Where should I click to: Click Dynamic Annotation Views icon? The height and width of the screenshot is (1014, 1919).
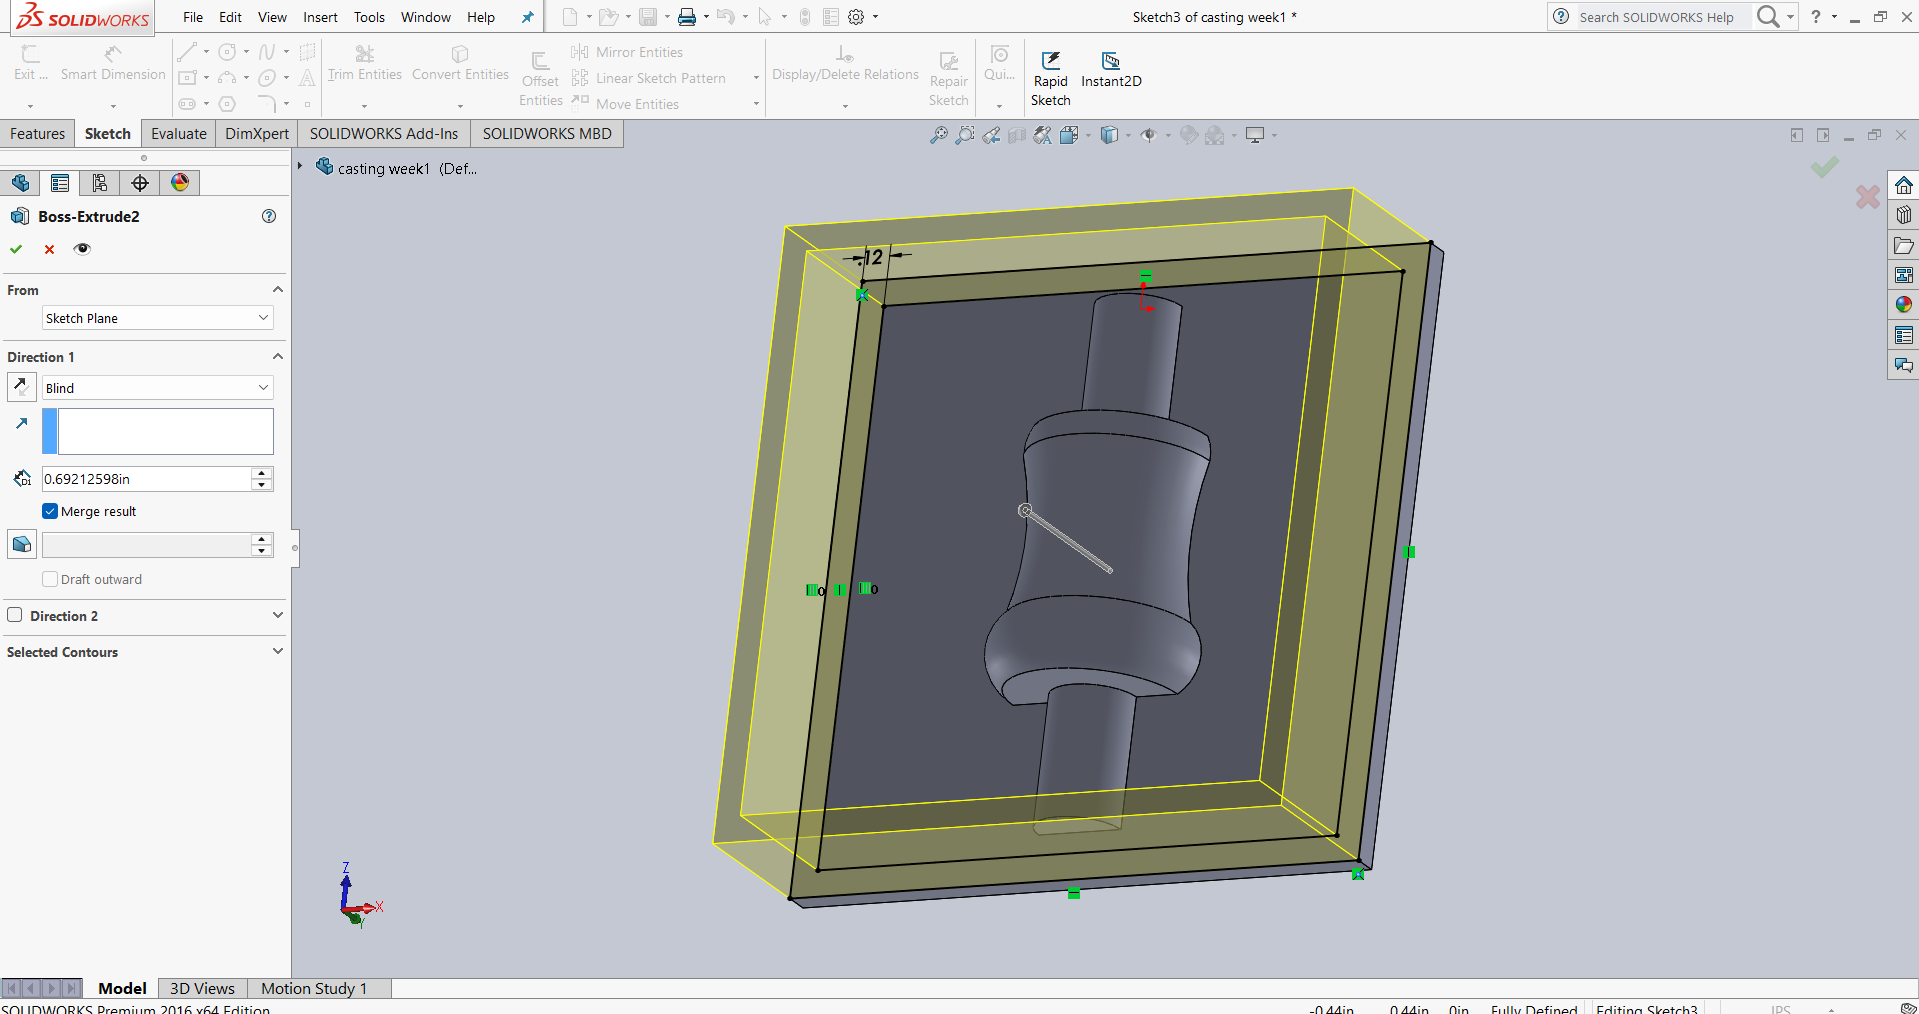1042,135
